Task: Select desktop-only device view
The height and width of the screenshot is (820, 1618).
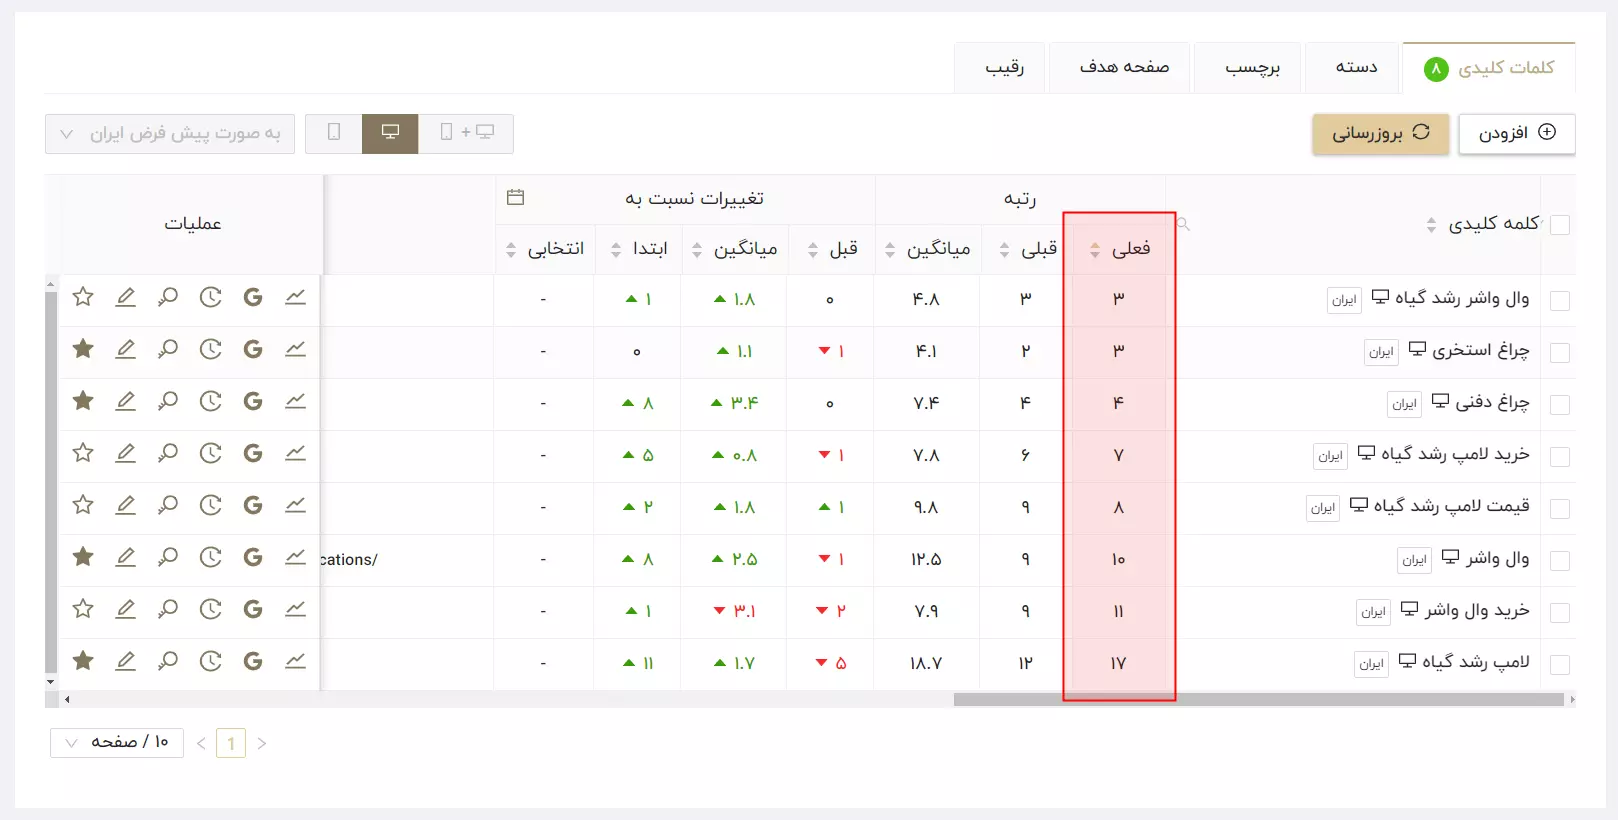Action: click(390, 133)
